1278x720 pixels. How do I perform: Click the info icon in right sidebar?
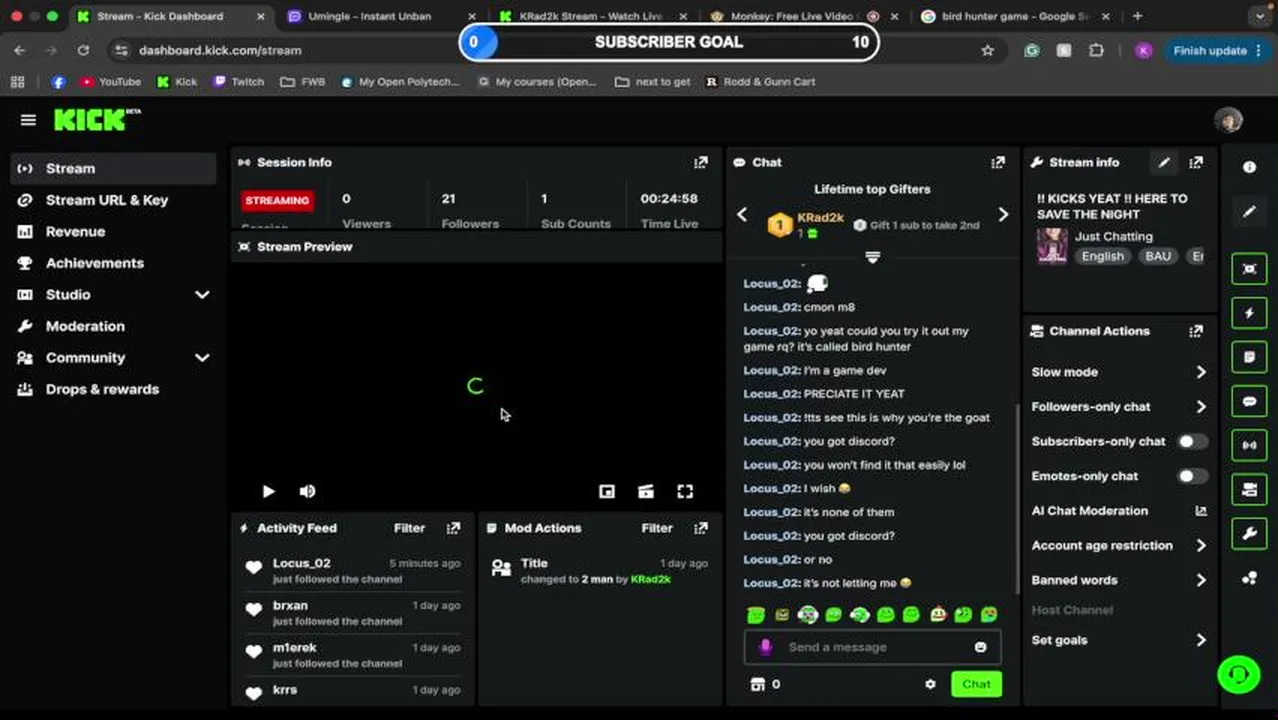[x=1249, y=167]
